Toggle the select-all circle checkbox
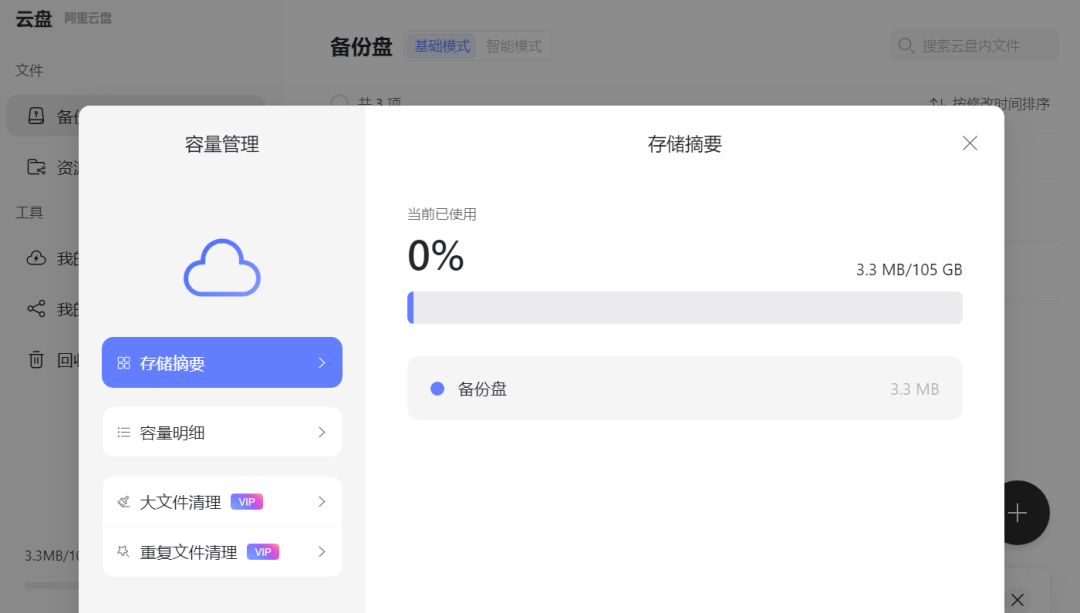This screenshot has width=1080, height=613. coord(339,103)
